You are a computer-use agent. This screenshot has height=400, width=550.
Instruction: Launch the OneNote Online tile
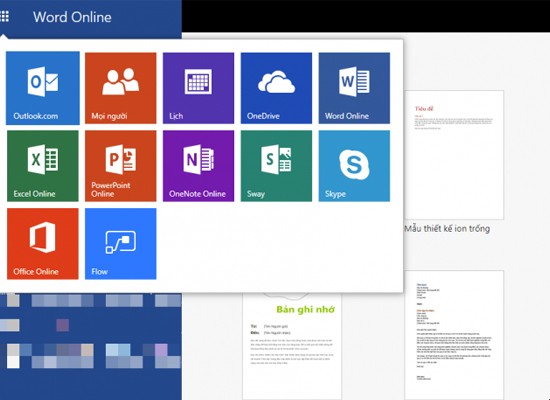(199, 166)
